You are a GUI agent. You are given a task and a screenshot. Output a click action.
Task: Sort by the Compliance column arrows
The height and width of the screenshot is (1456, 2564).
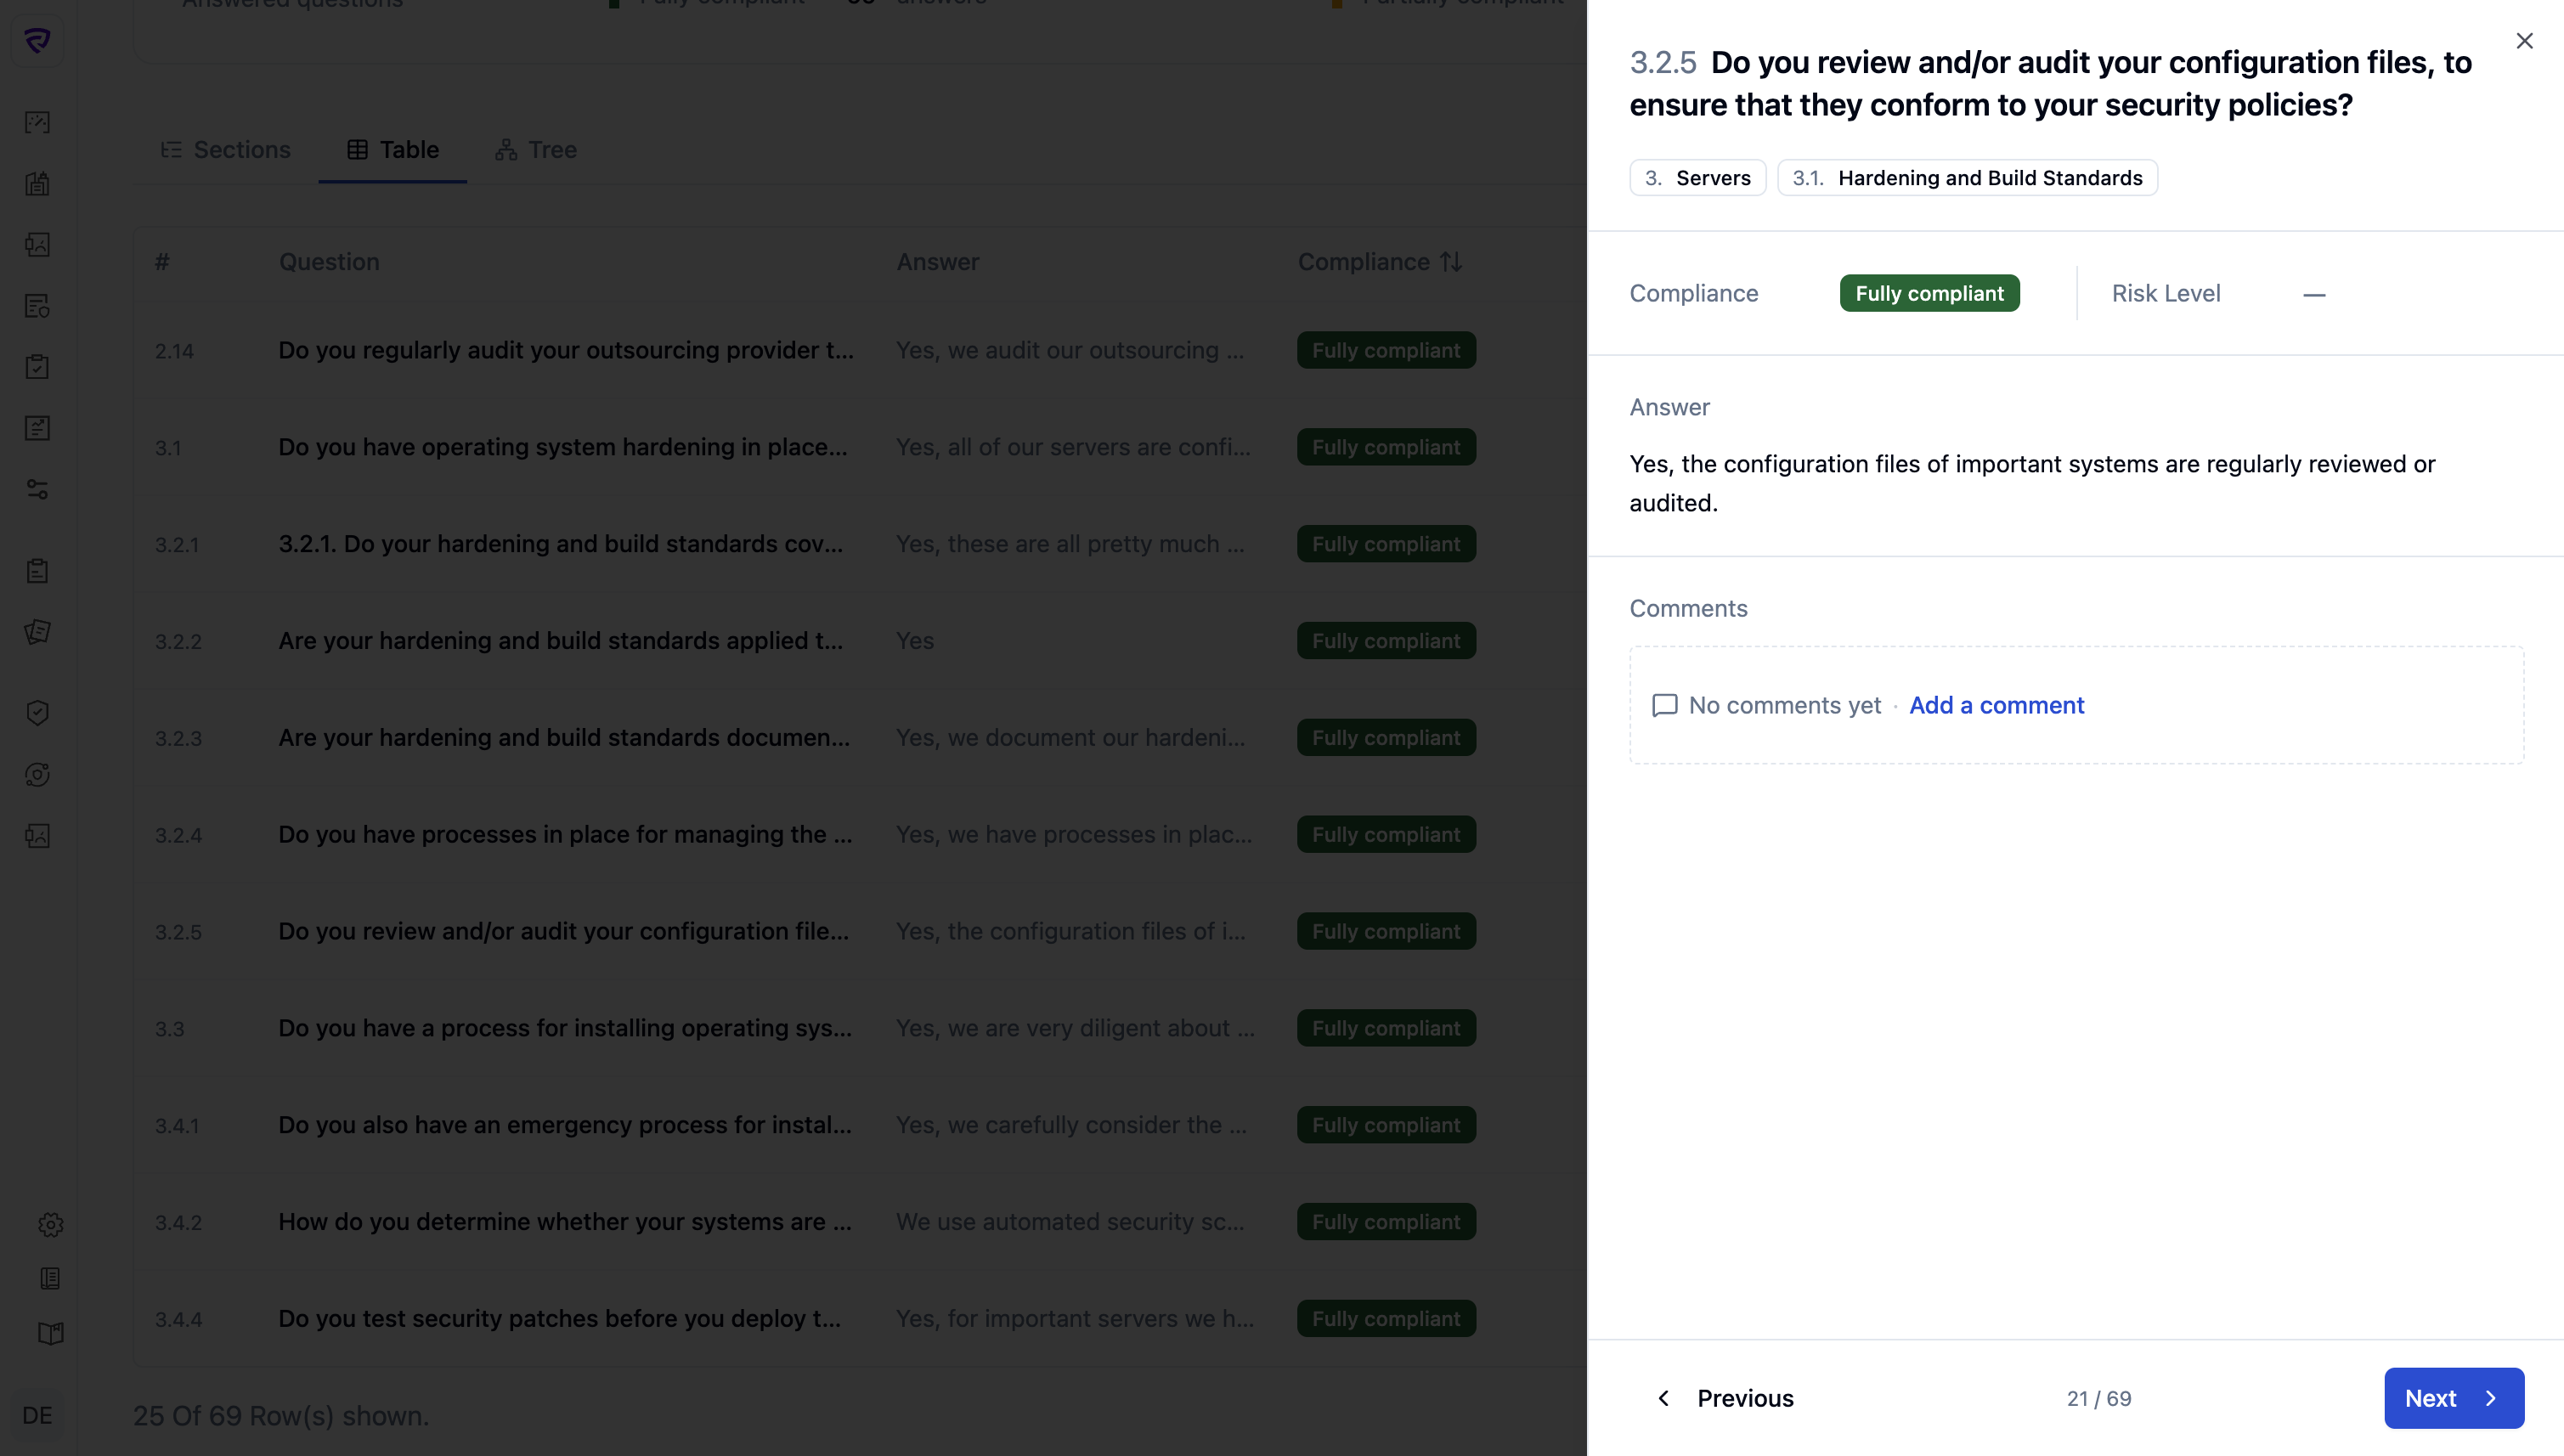coord(1451,262)
